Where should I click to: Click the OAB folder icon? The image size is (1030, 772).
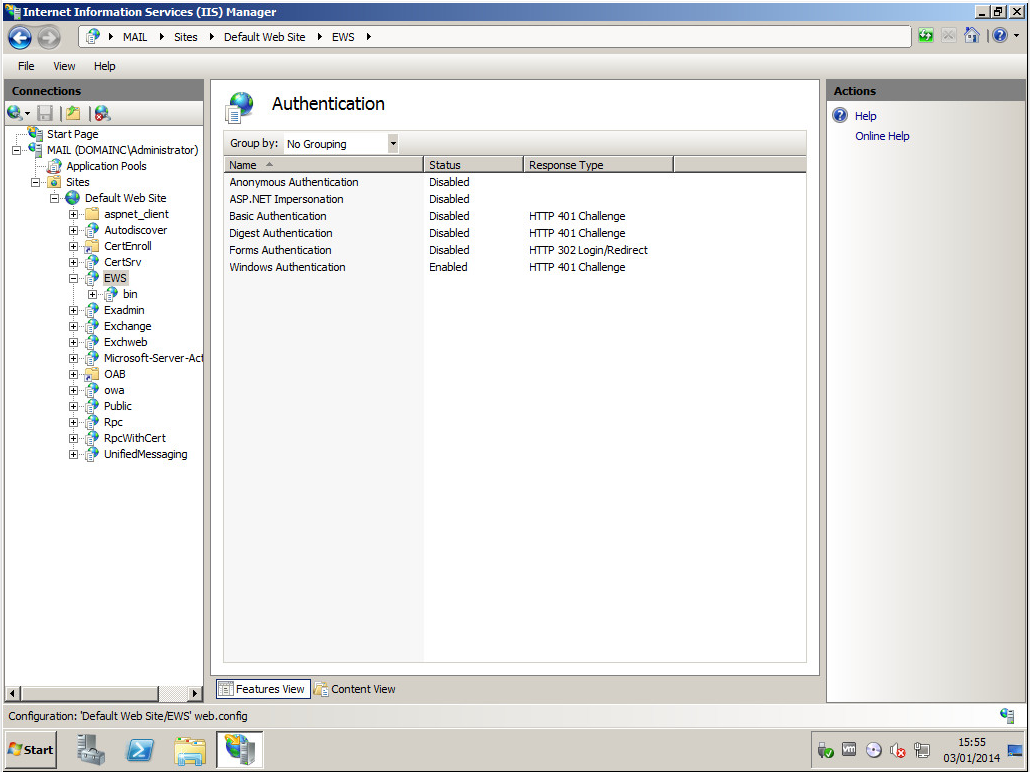pos(93,375)
